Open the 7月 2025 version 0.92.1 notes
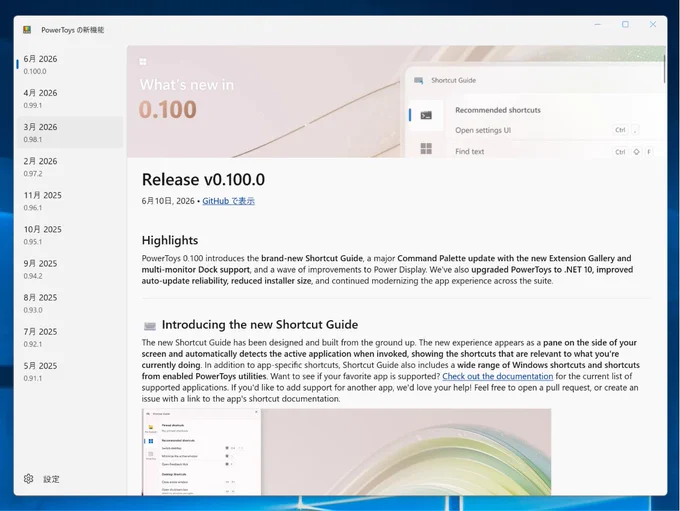This screenshot has width=680, height=511. pos(69,337)
